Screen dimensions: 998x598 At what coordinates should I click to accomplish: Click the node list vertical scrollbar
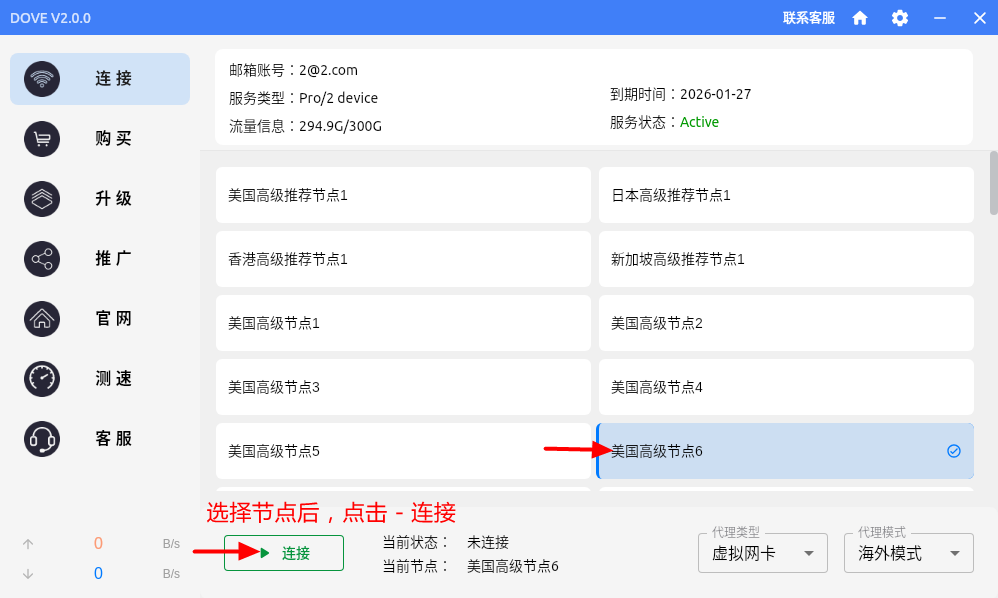click(993, 183)
